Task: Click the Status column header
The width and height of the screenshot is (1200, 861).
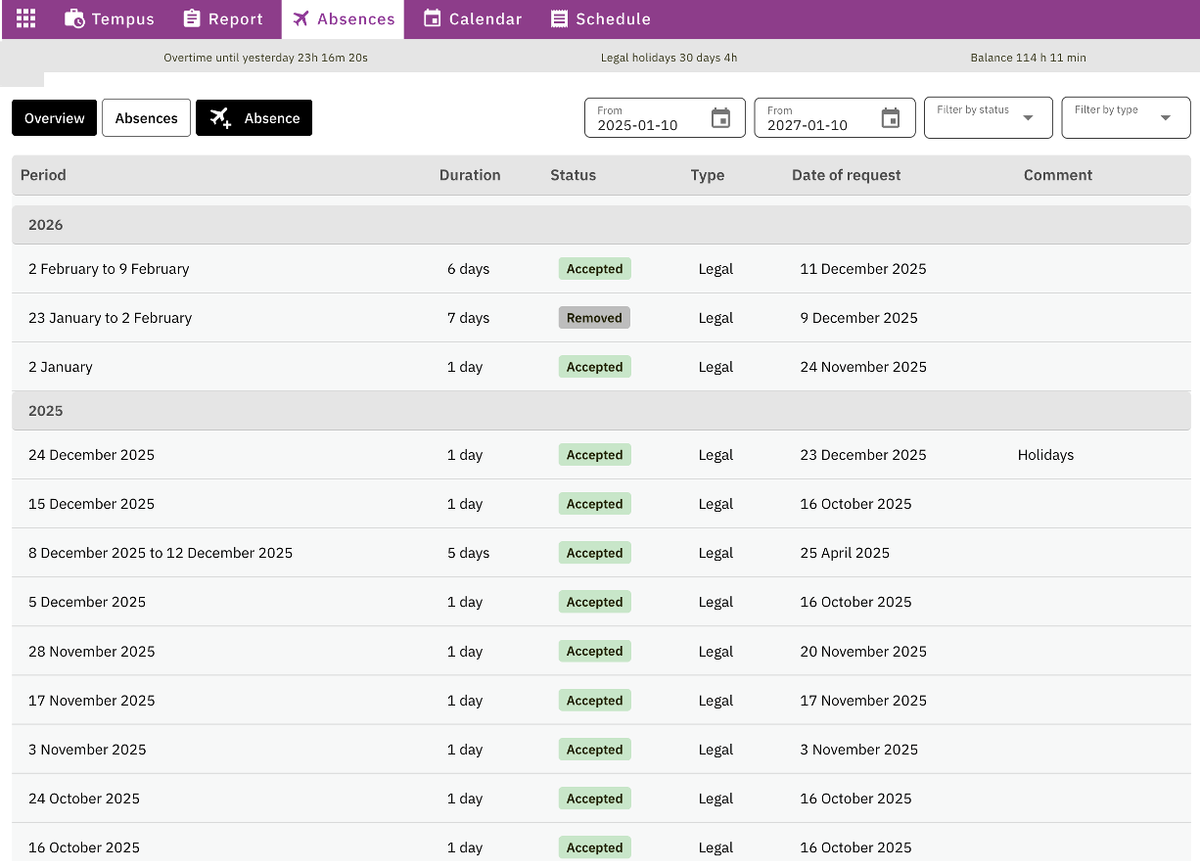Action: tap(573, 175)
